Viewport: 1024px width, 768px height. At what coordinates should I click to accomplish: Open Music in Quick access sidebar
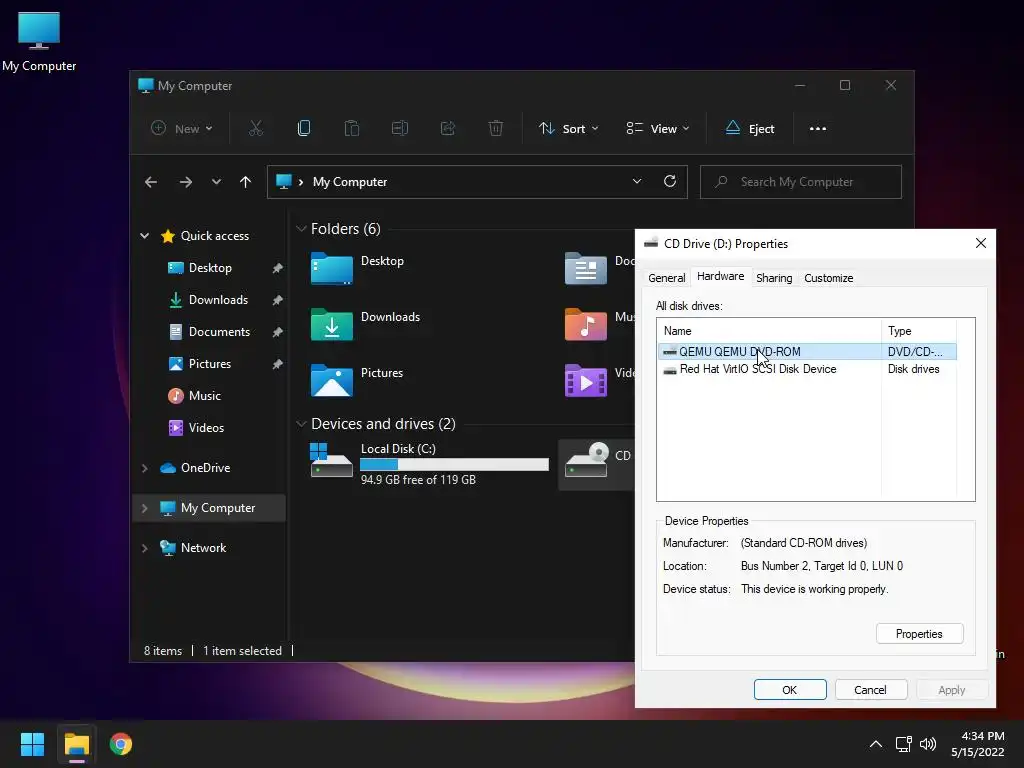pyautogui.click(x=204, y=396)
